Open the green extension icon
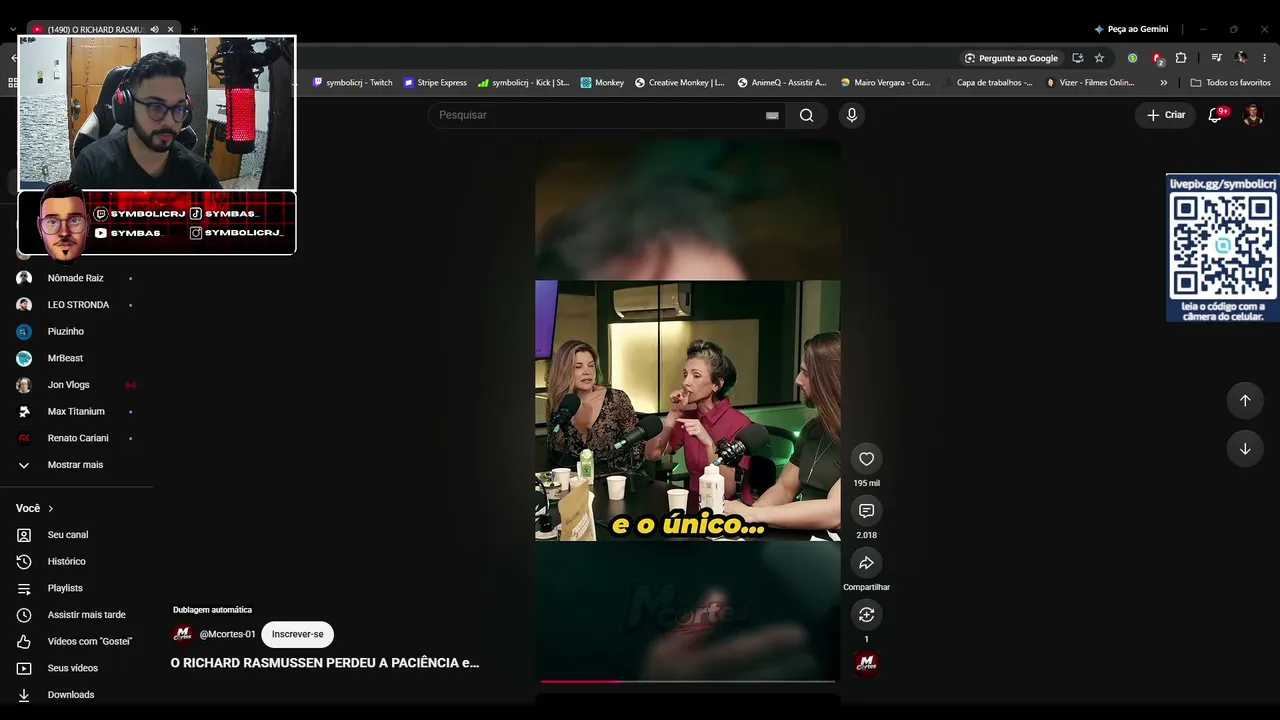The width and height of the screenshot is (1280, 720). (x=1132, y=58)
